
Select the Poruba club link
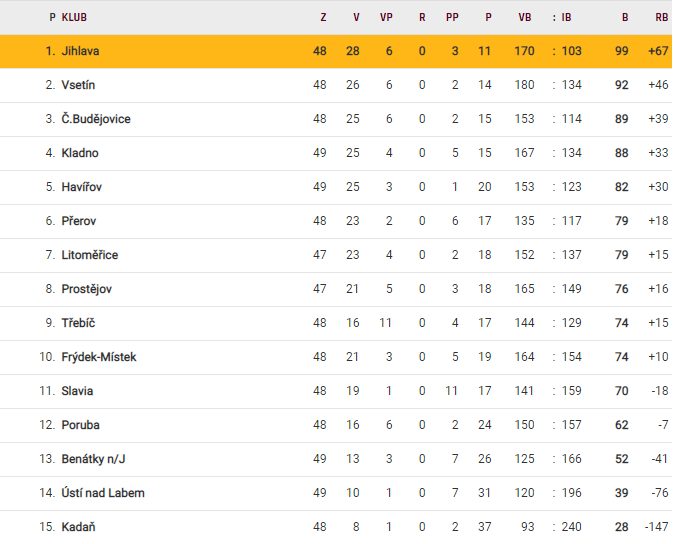tap(80, 425)
